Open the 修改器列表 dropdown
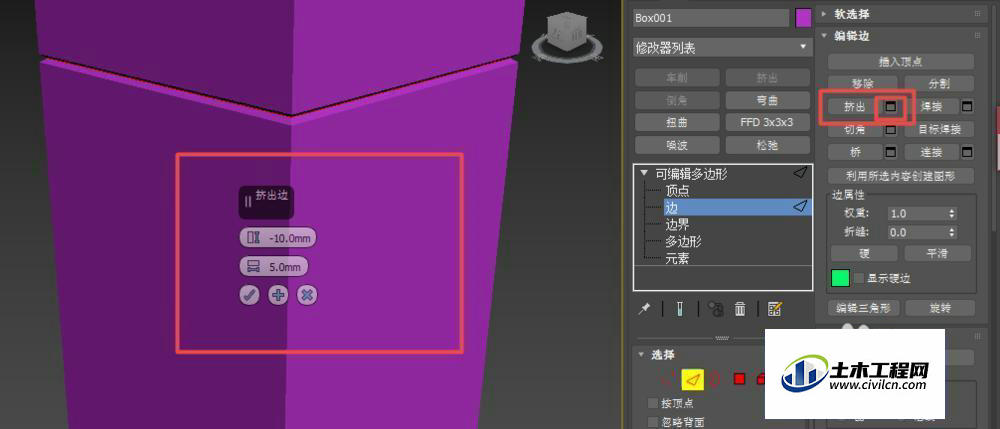1000x429 pixels. (721, 47)
